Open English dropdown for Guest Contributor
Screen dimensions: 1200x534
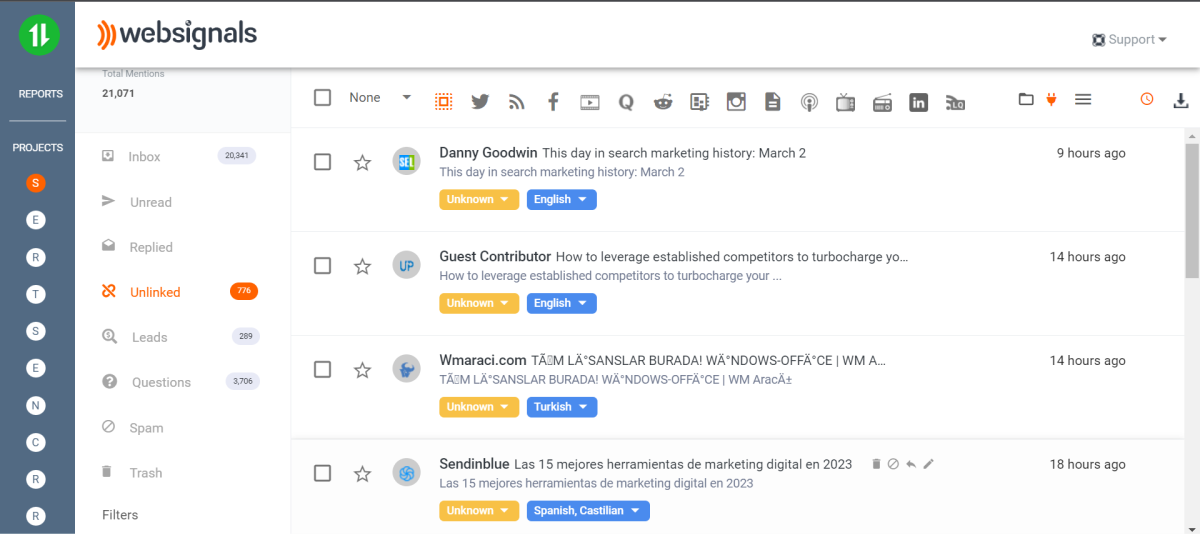pyautogui.click(x=562, y=303)
